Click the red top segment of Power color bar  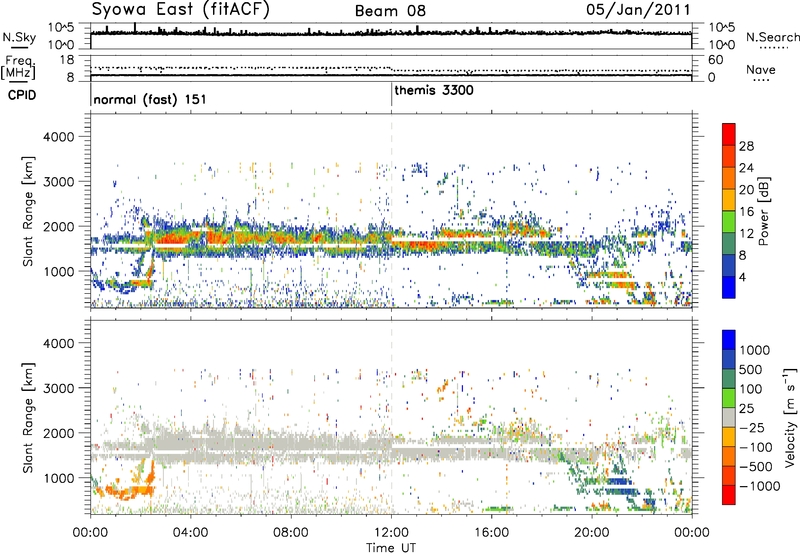click(x=729, y=134)
